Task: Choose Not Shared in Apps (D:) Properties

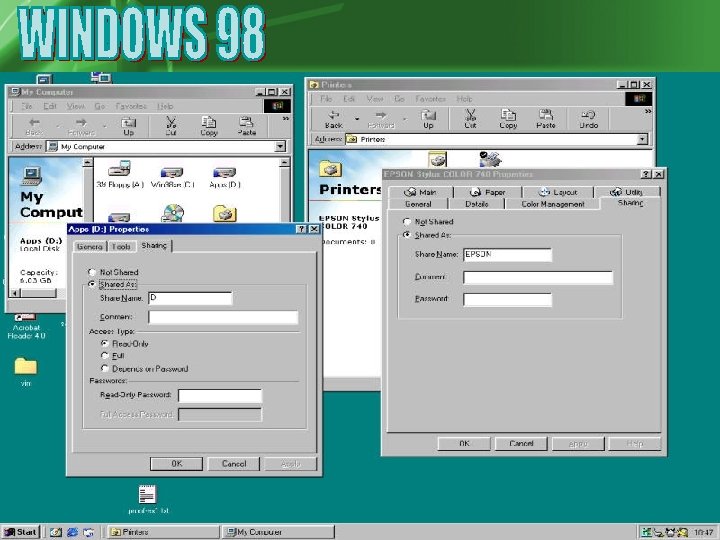Action: click(92, 272)
